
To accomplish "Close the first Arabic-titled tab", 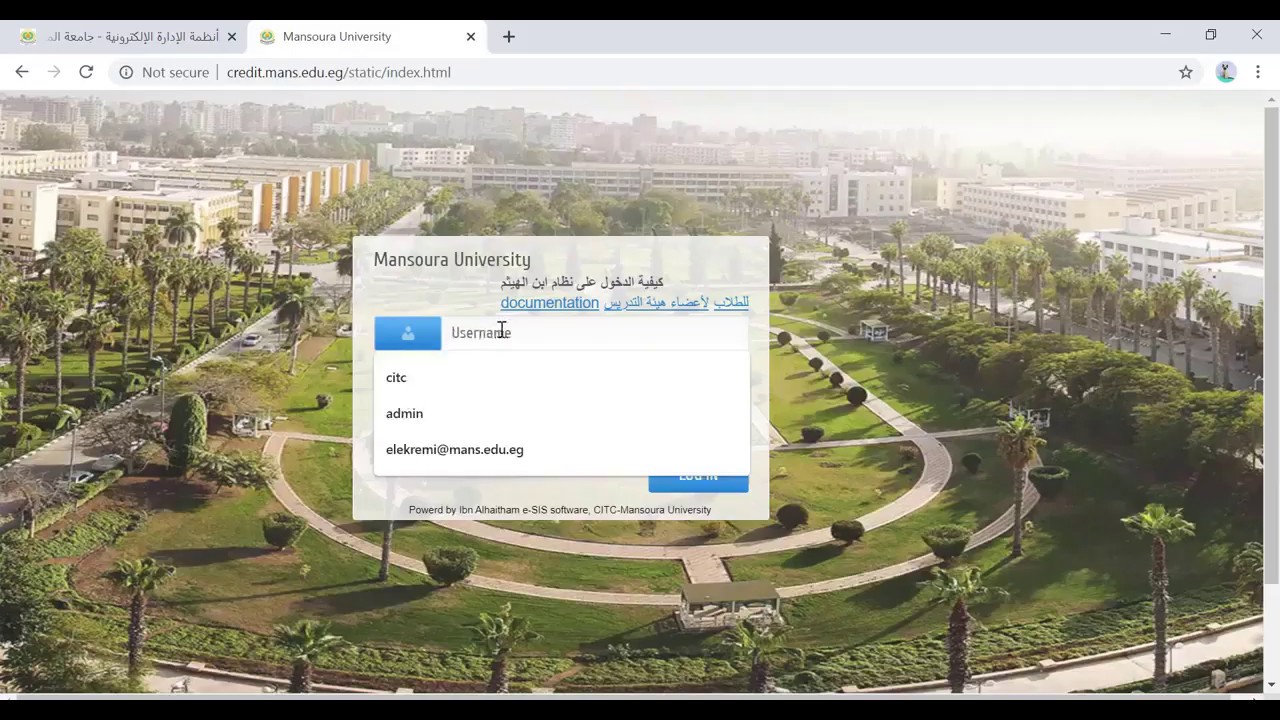I will pyautogui.click(x=232, y=36).
